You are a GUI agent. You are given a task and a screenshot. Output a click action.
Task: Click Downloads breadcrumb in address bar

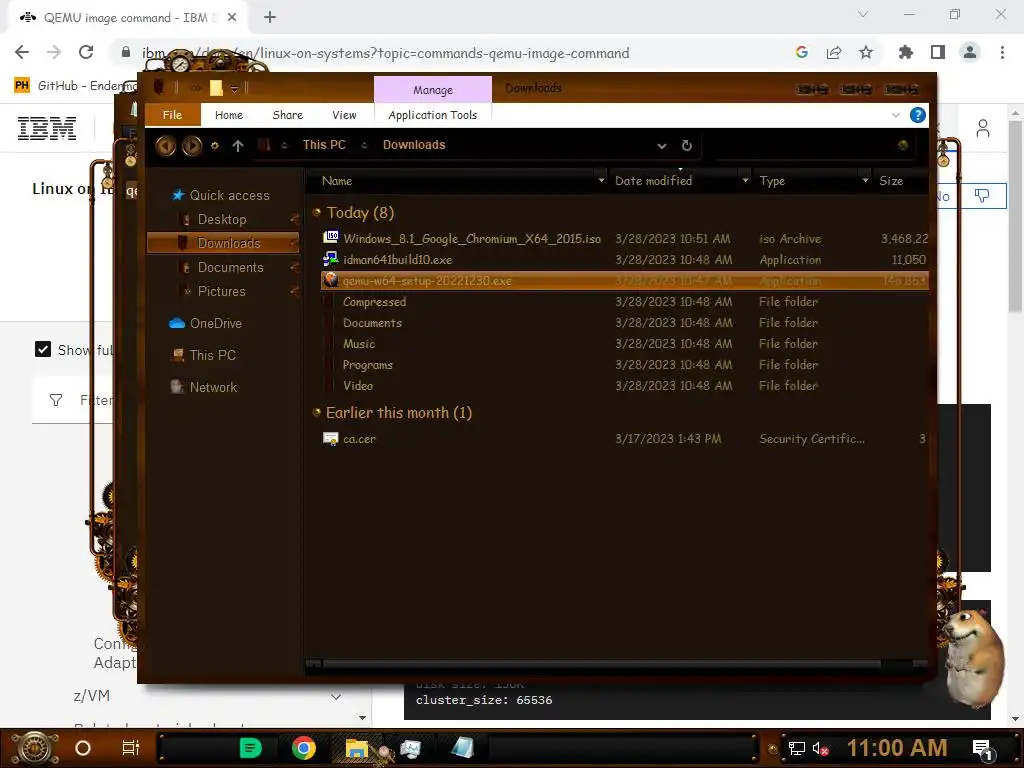click(414, 145)
